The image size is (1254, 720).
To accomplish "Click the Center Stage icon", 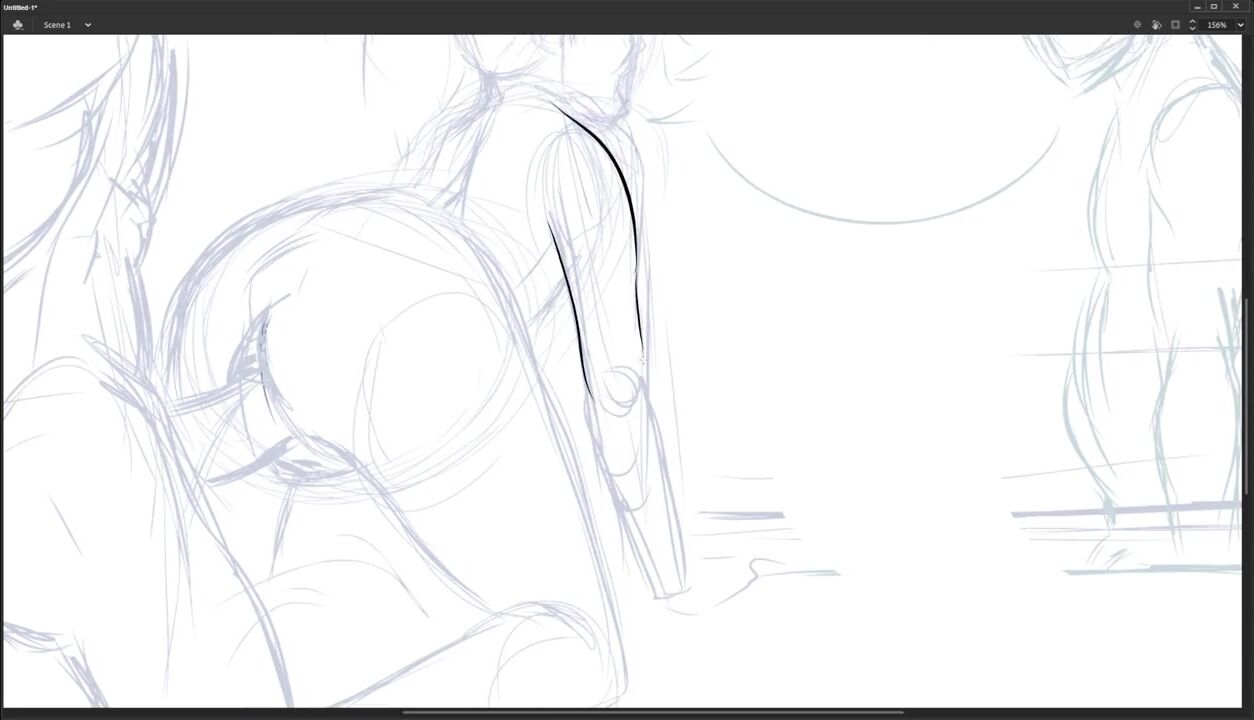I will [1137, 25].
